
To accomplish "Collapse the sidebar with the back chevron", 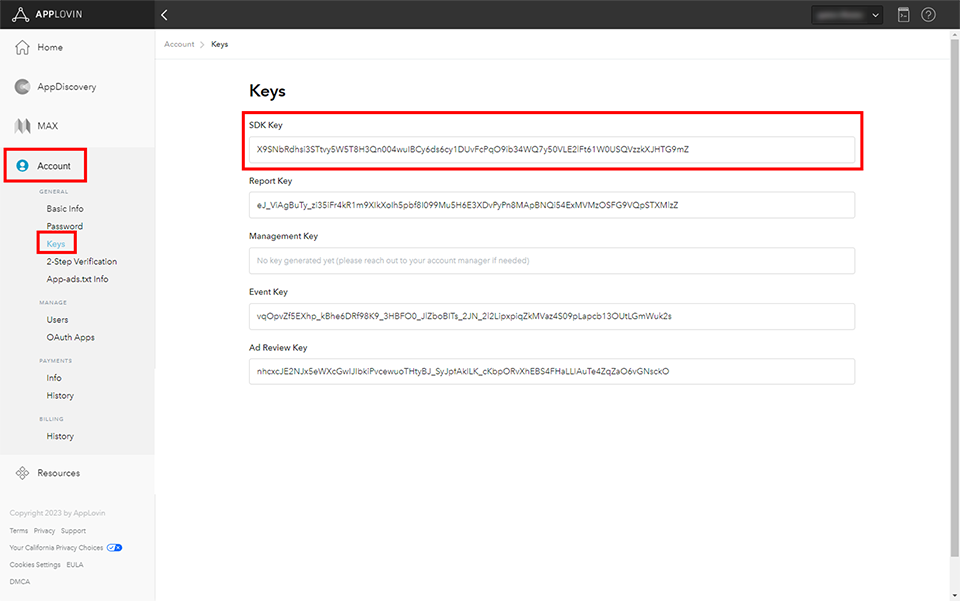I will [x=164, y=15].
